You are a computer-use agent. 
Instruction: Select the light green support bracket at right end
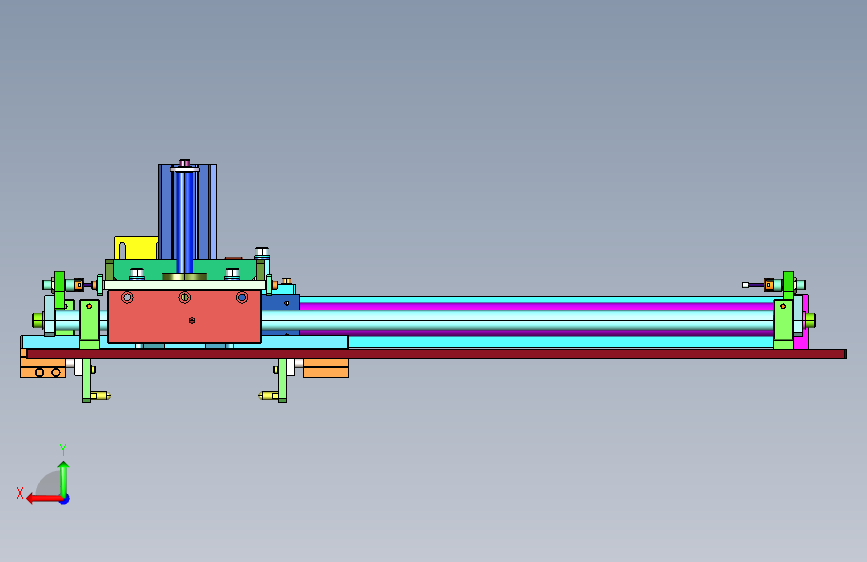(x=784, y=325)
